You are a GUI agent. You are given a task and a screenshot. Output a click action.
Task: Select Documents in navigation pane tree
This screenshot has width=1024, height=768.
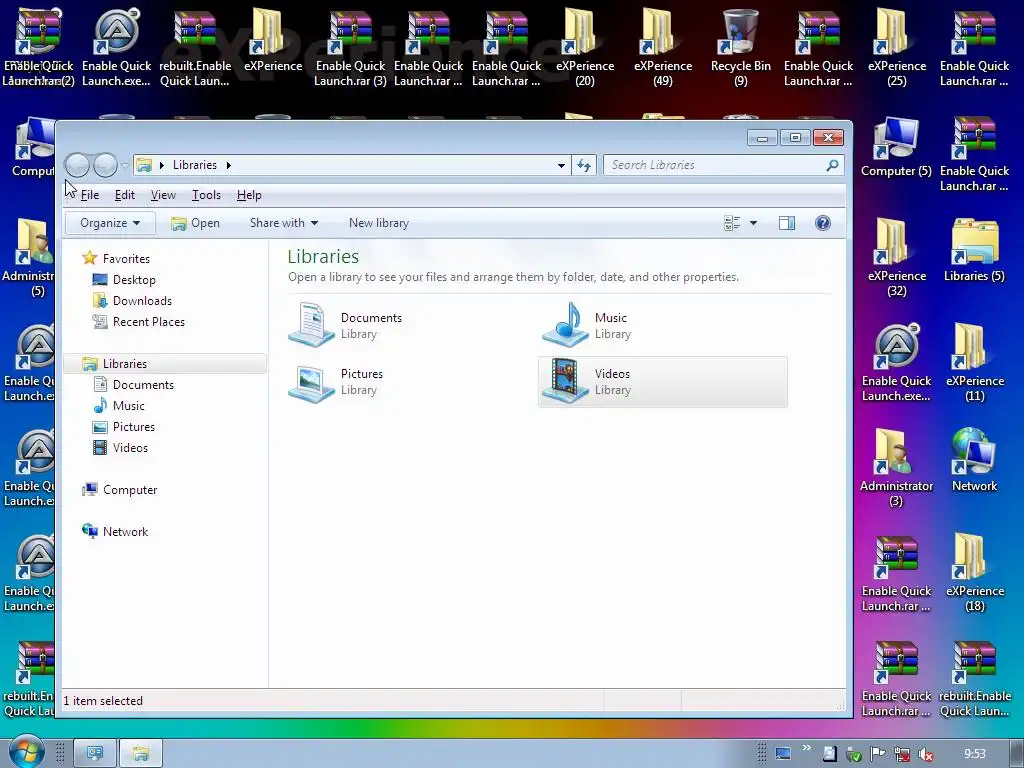(x=143, y=385)
